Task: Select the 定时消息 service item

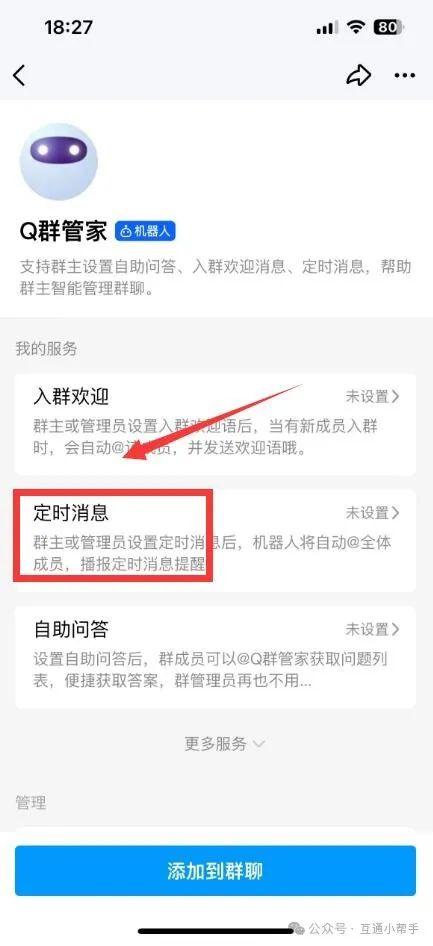Action: (x=215, y=541)
